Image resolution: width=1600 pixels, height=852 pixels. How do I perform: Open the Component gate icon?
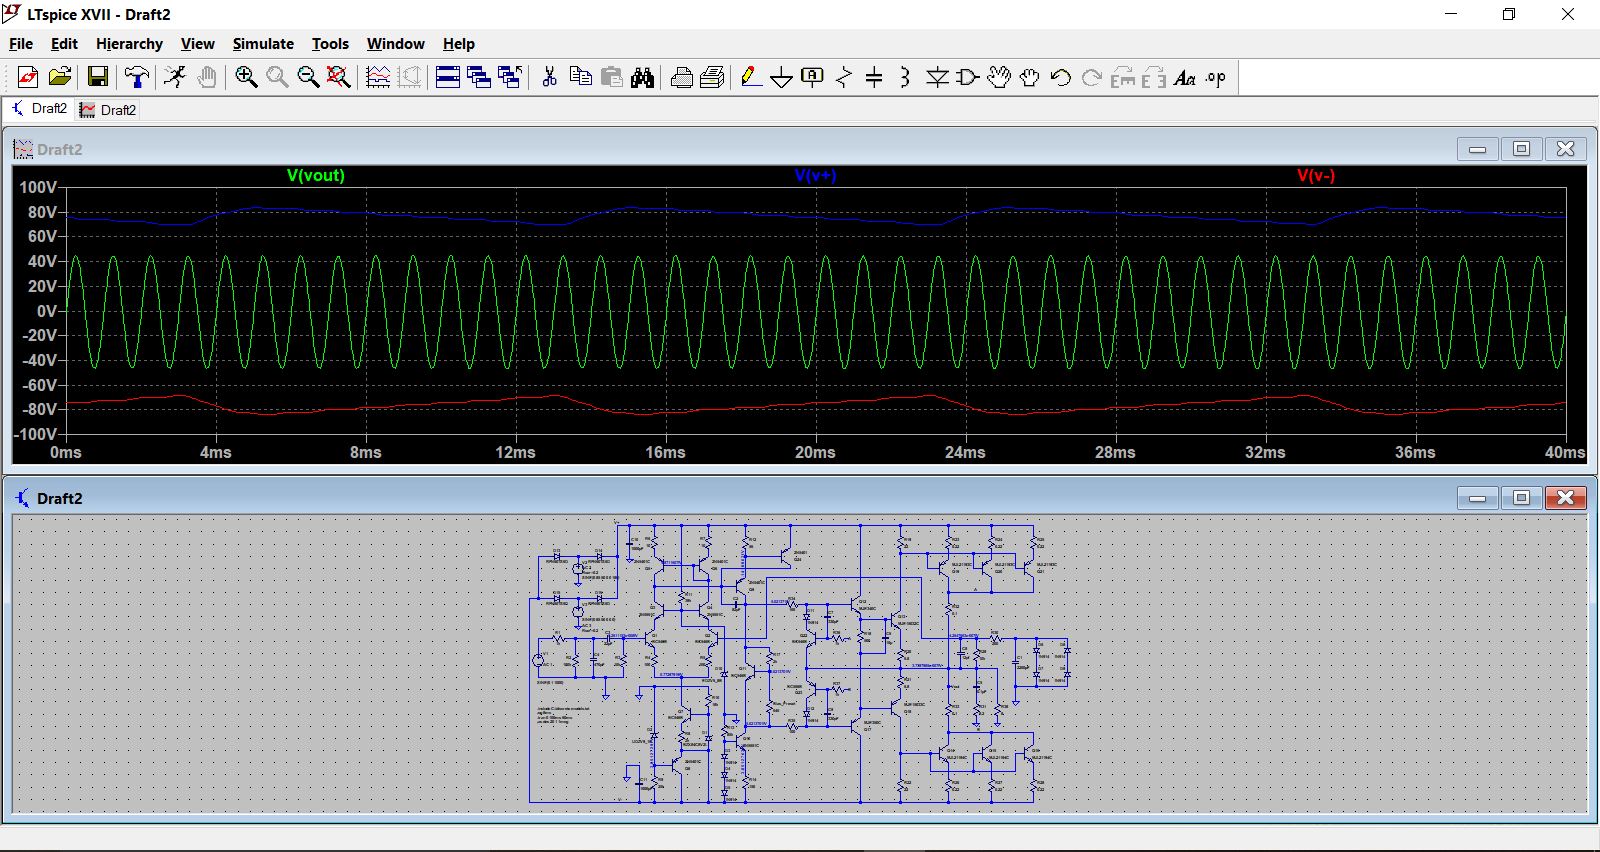point(968,77)
